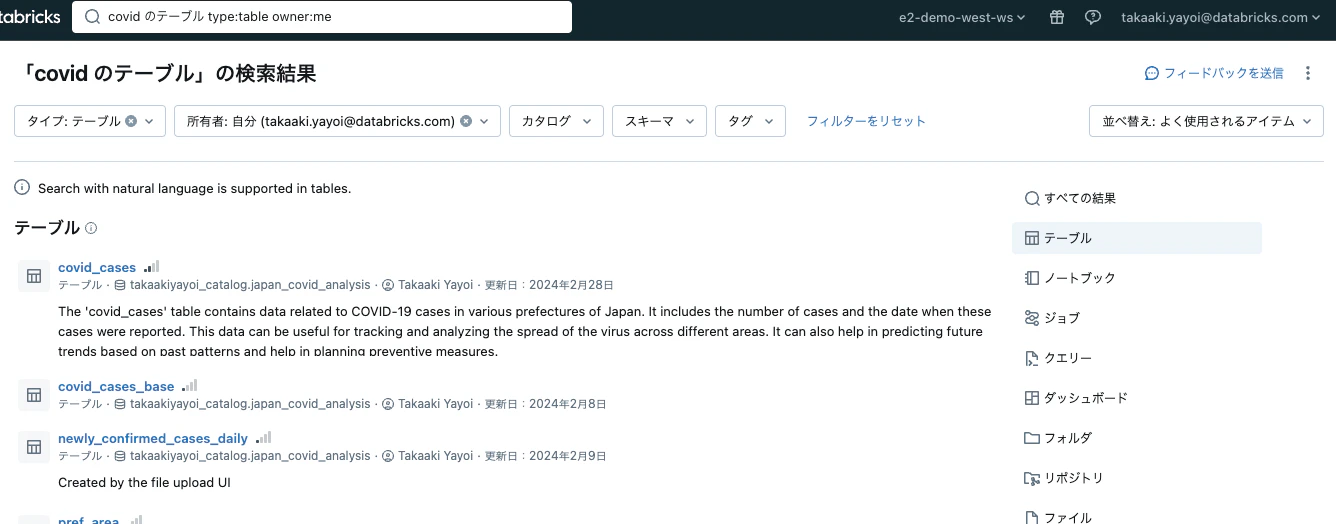1336x524 pixels.
Task: Click 'Created by the file upload UI' description
Action: [x=145, y=482]
